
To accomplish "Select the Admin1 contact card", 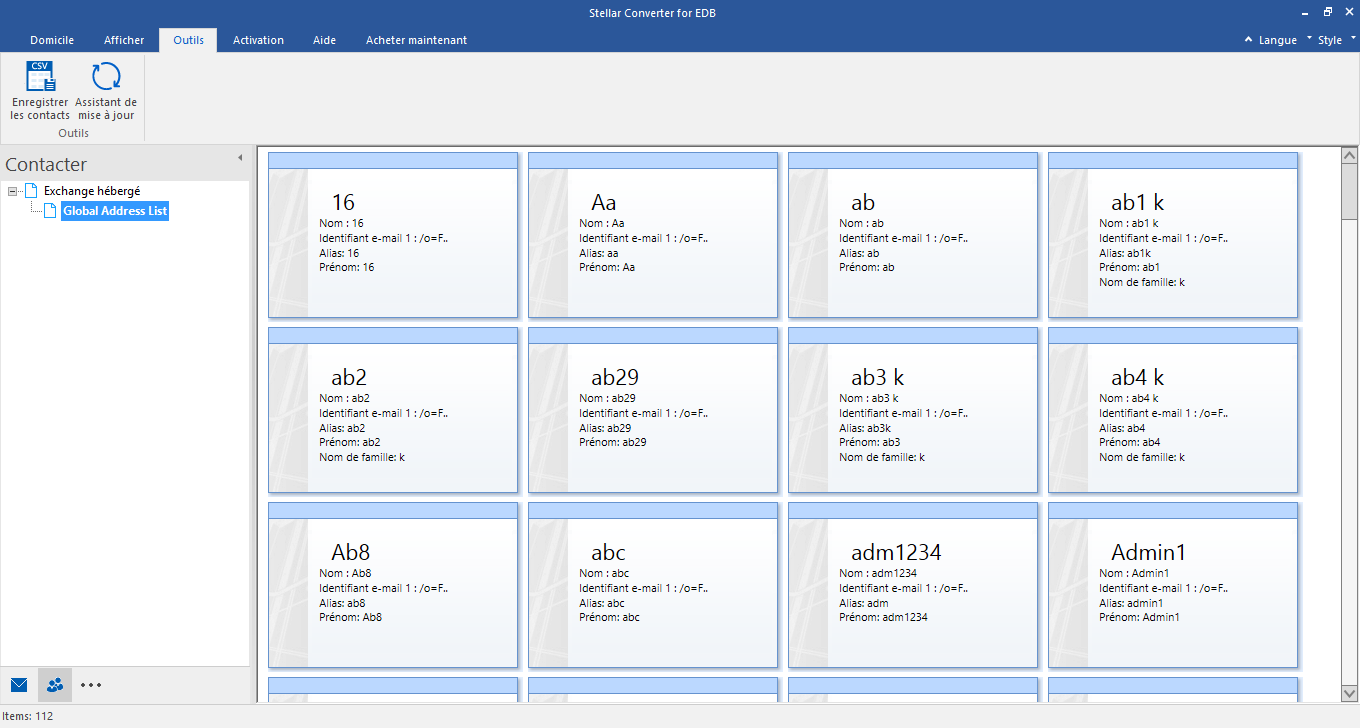I will pyautogui.click(x=1173, y=585).
